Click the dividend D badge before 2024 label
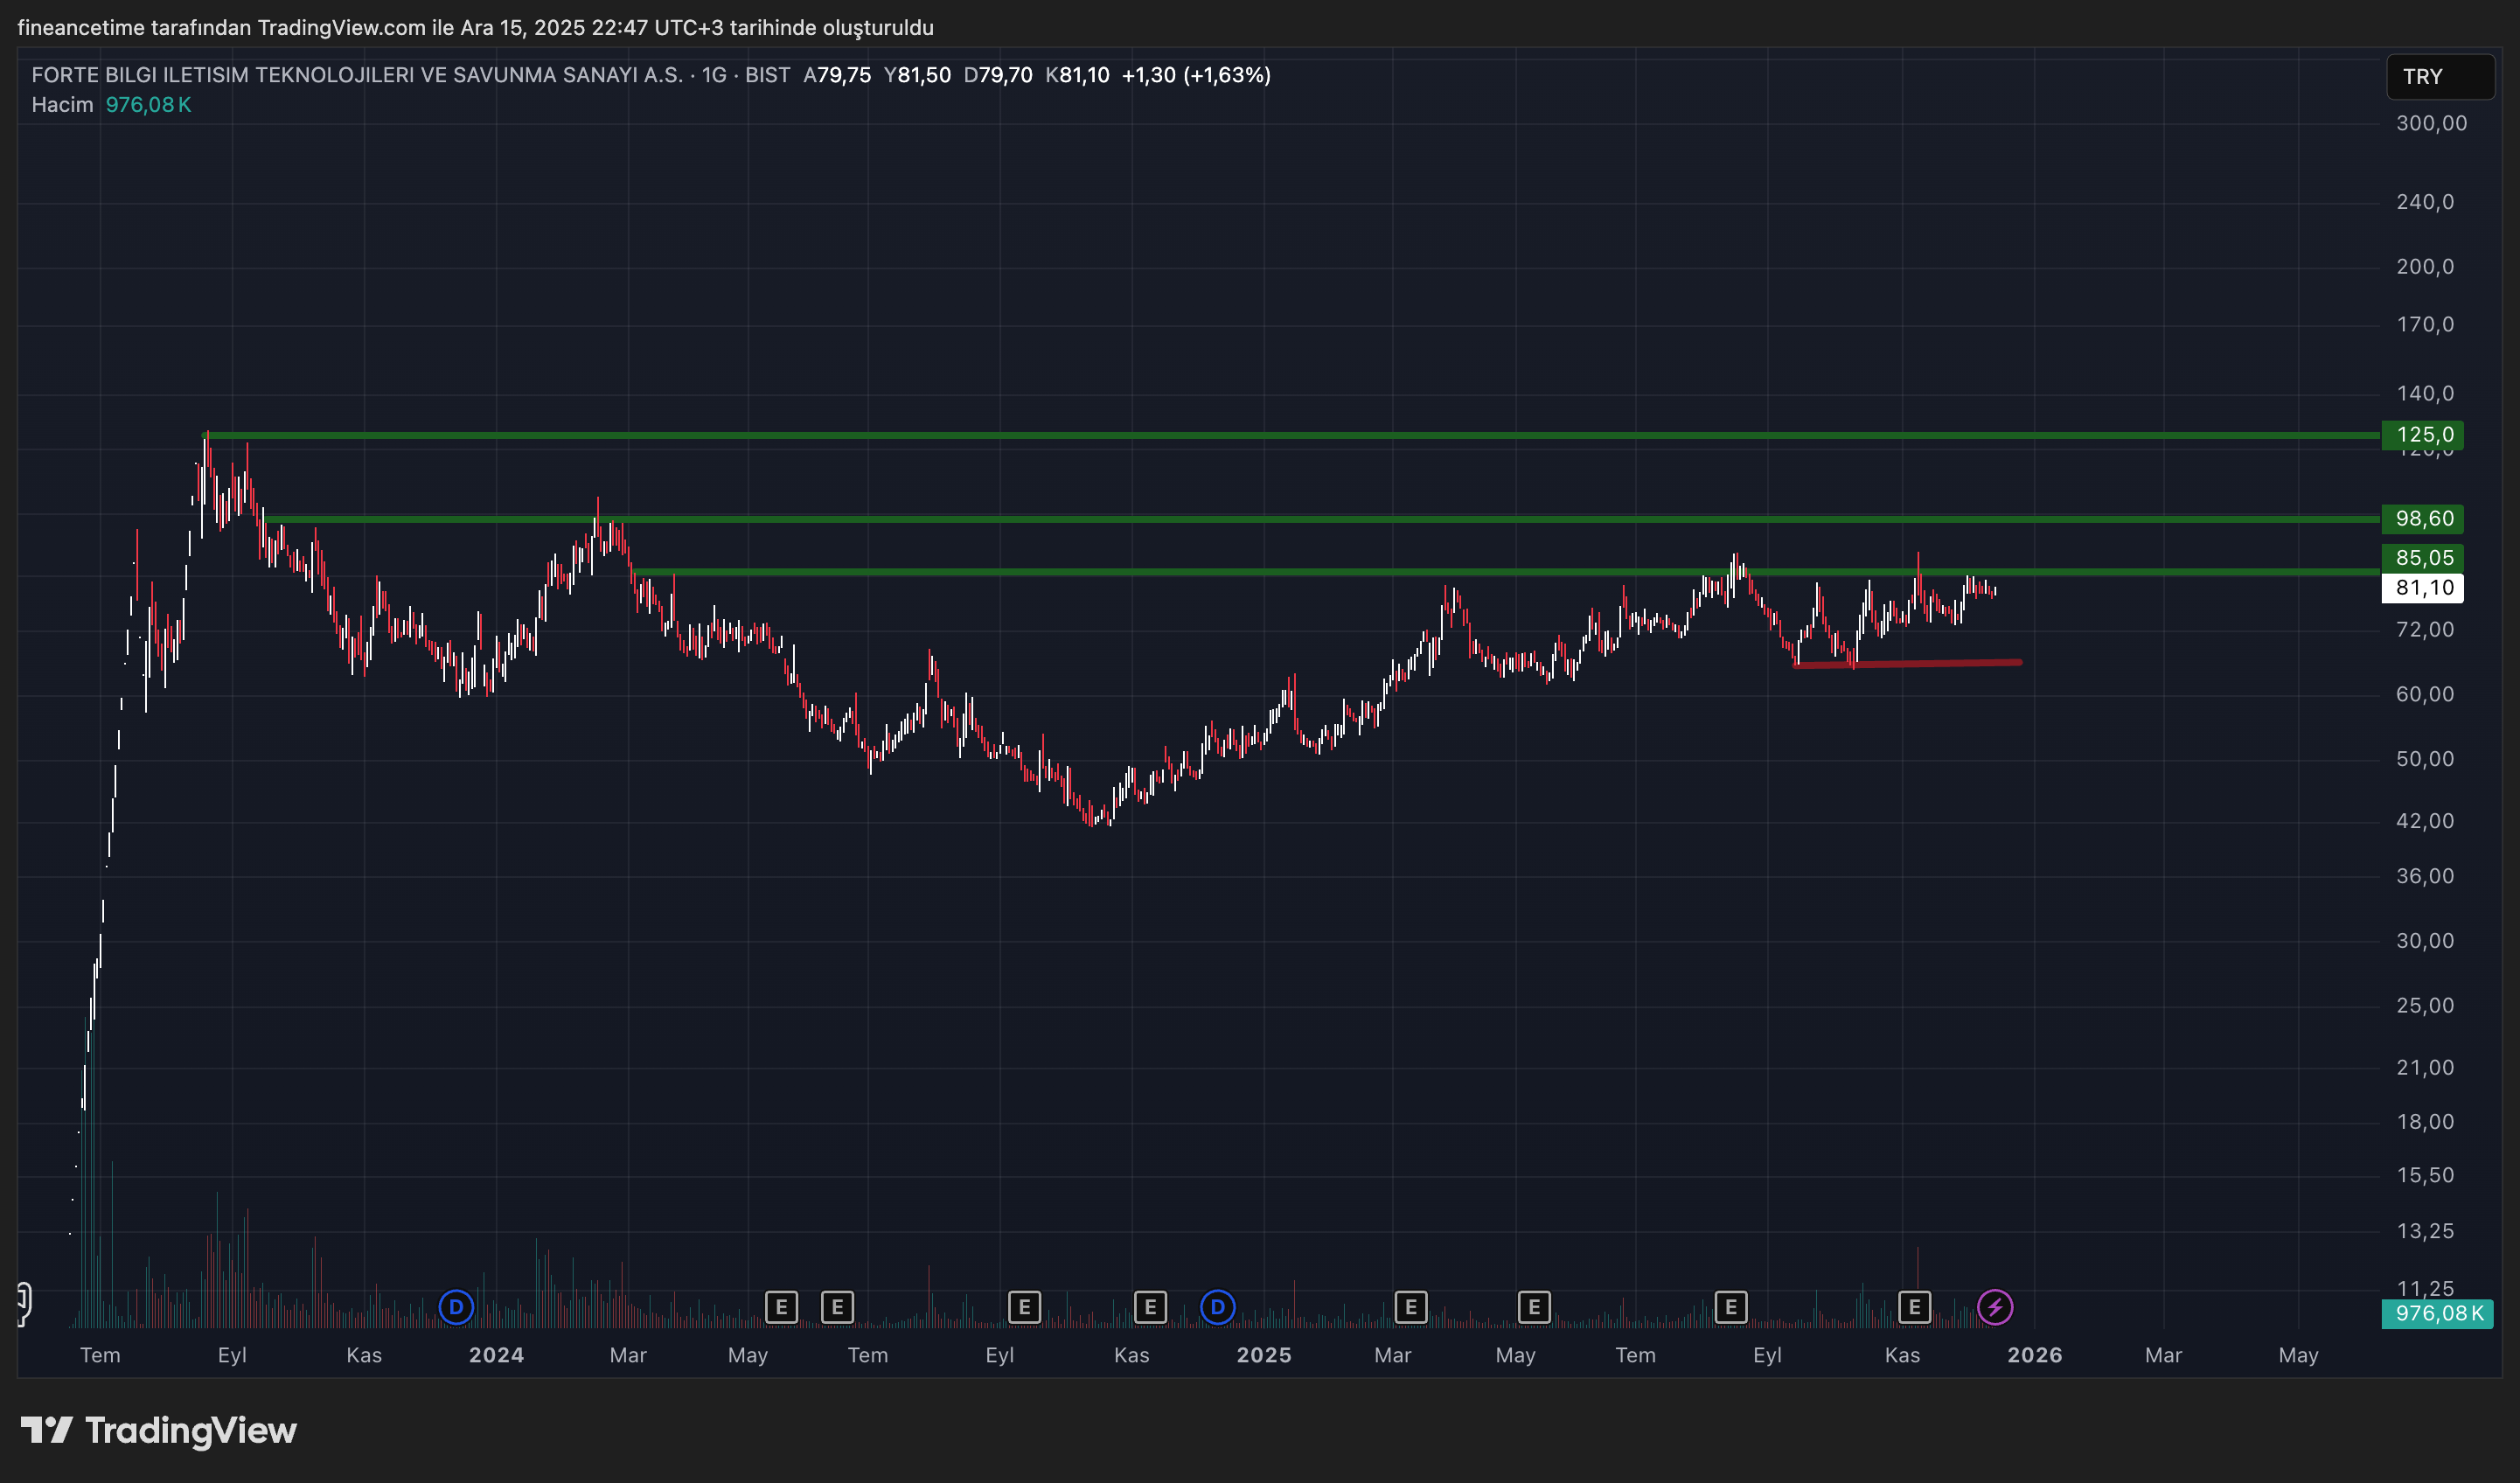Image resolution: width=2520 pixels, height=1483 pixels. point(456,1306)
